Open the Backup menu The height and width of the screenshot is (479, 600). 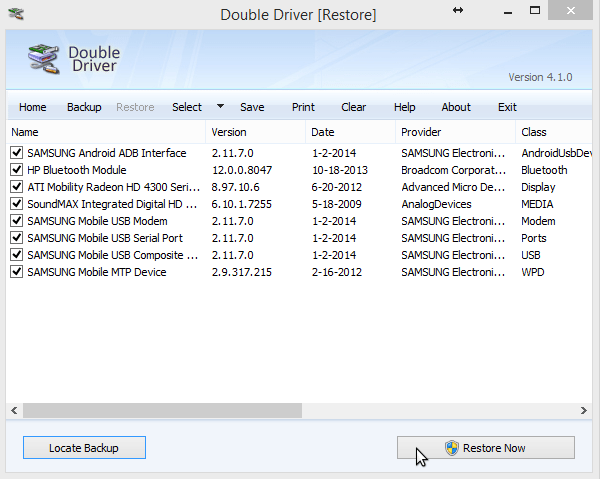coord(84,107)
